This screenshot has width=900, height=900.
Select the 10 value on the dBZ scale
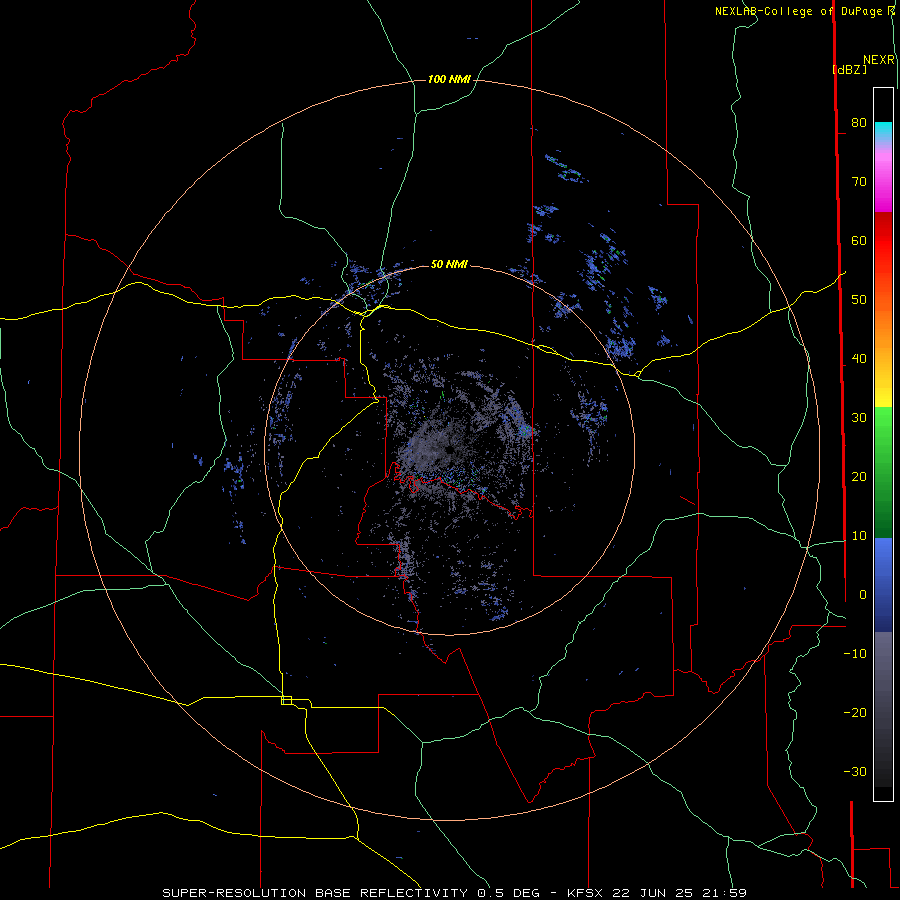tap(859, 536)
